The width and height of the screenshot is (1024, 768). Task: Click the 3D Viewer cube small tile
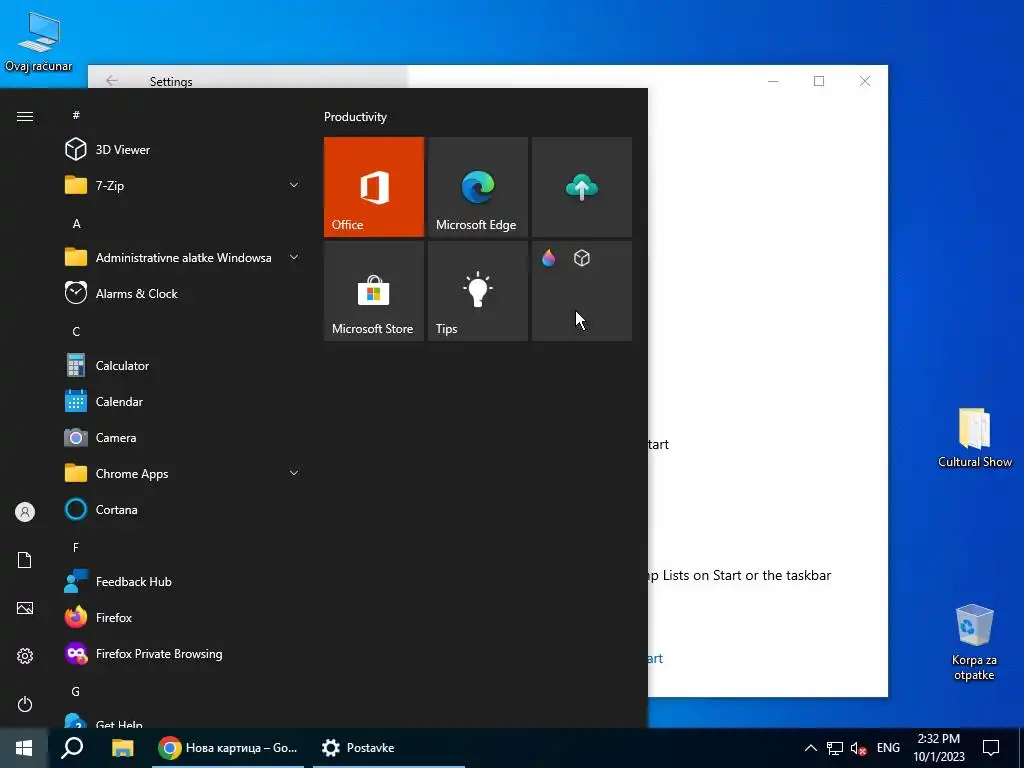click(582, 258)
